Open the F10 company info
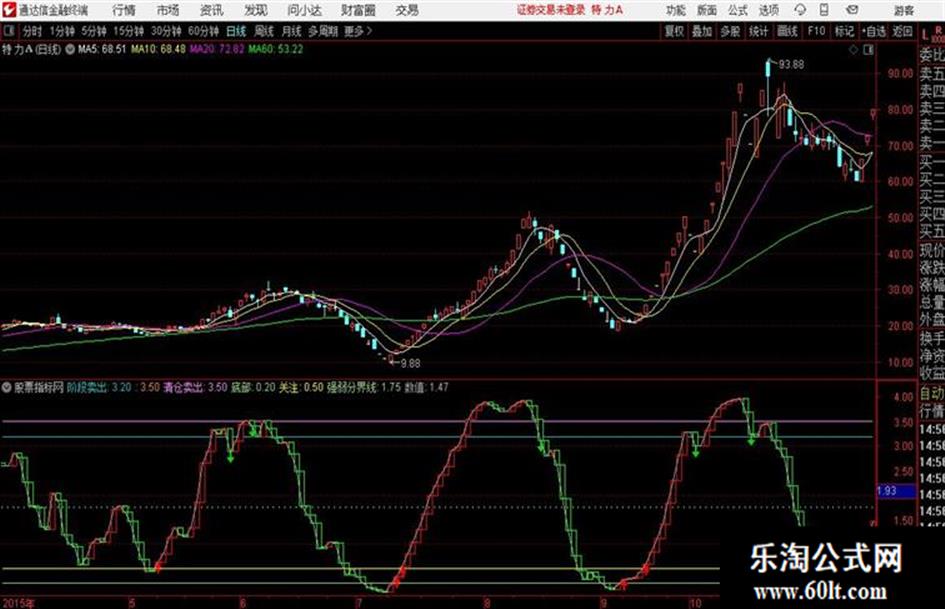This screenshot has width=945, height=609. coord(816,31)
